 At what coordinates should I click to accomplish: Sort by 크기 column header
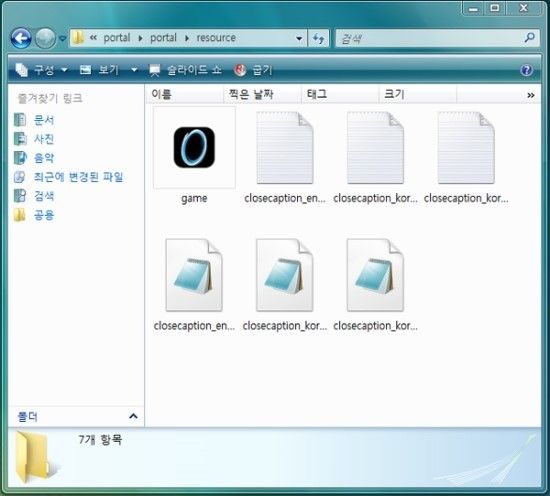pyautogui.click(x=417, y=94)
